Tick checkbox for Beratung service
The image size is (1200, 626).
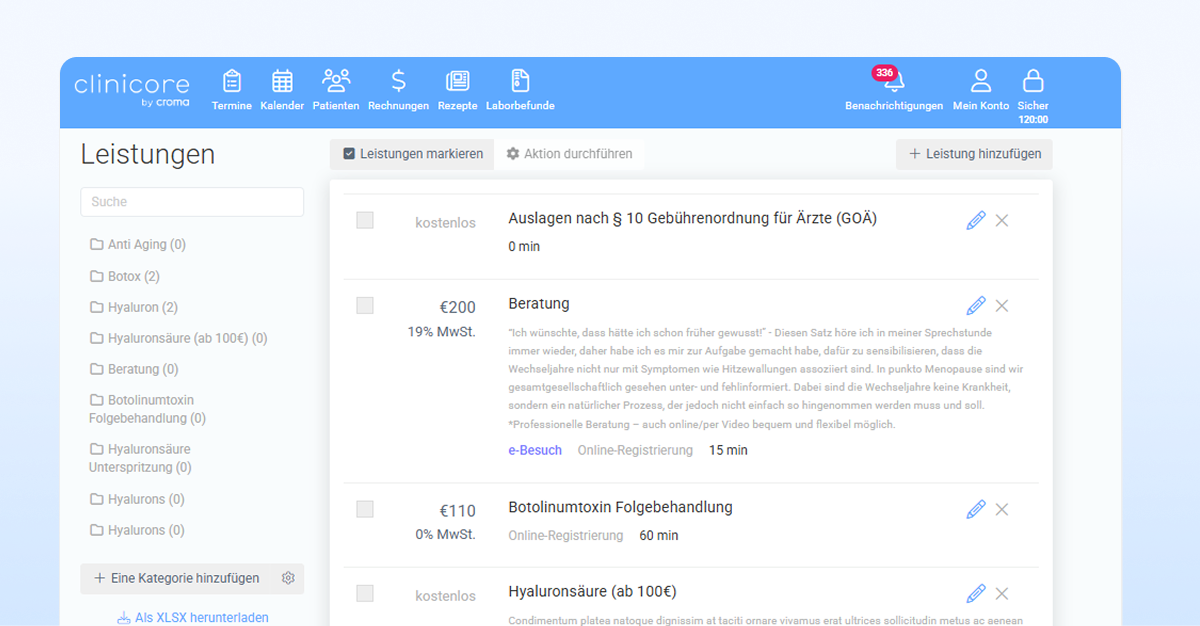[365, 305]
